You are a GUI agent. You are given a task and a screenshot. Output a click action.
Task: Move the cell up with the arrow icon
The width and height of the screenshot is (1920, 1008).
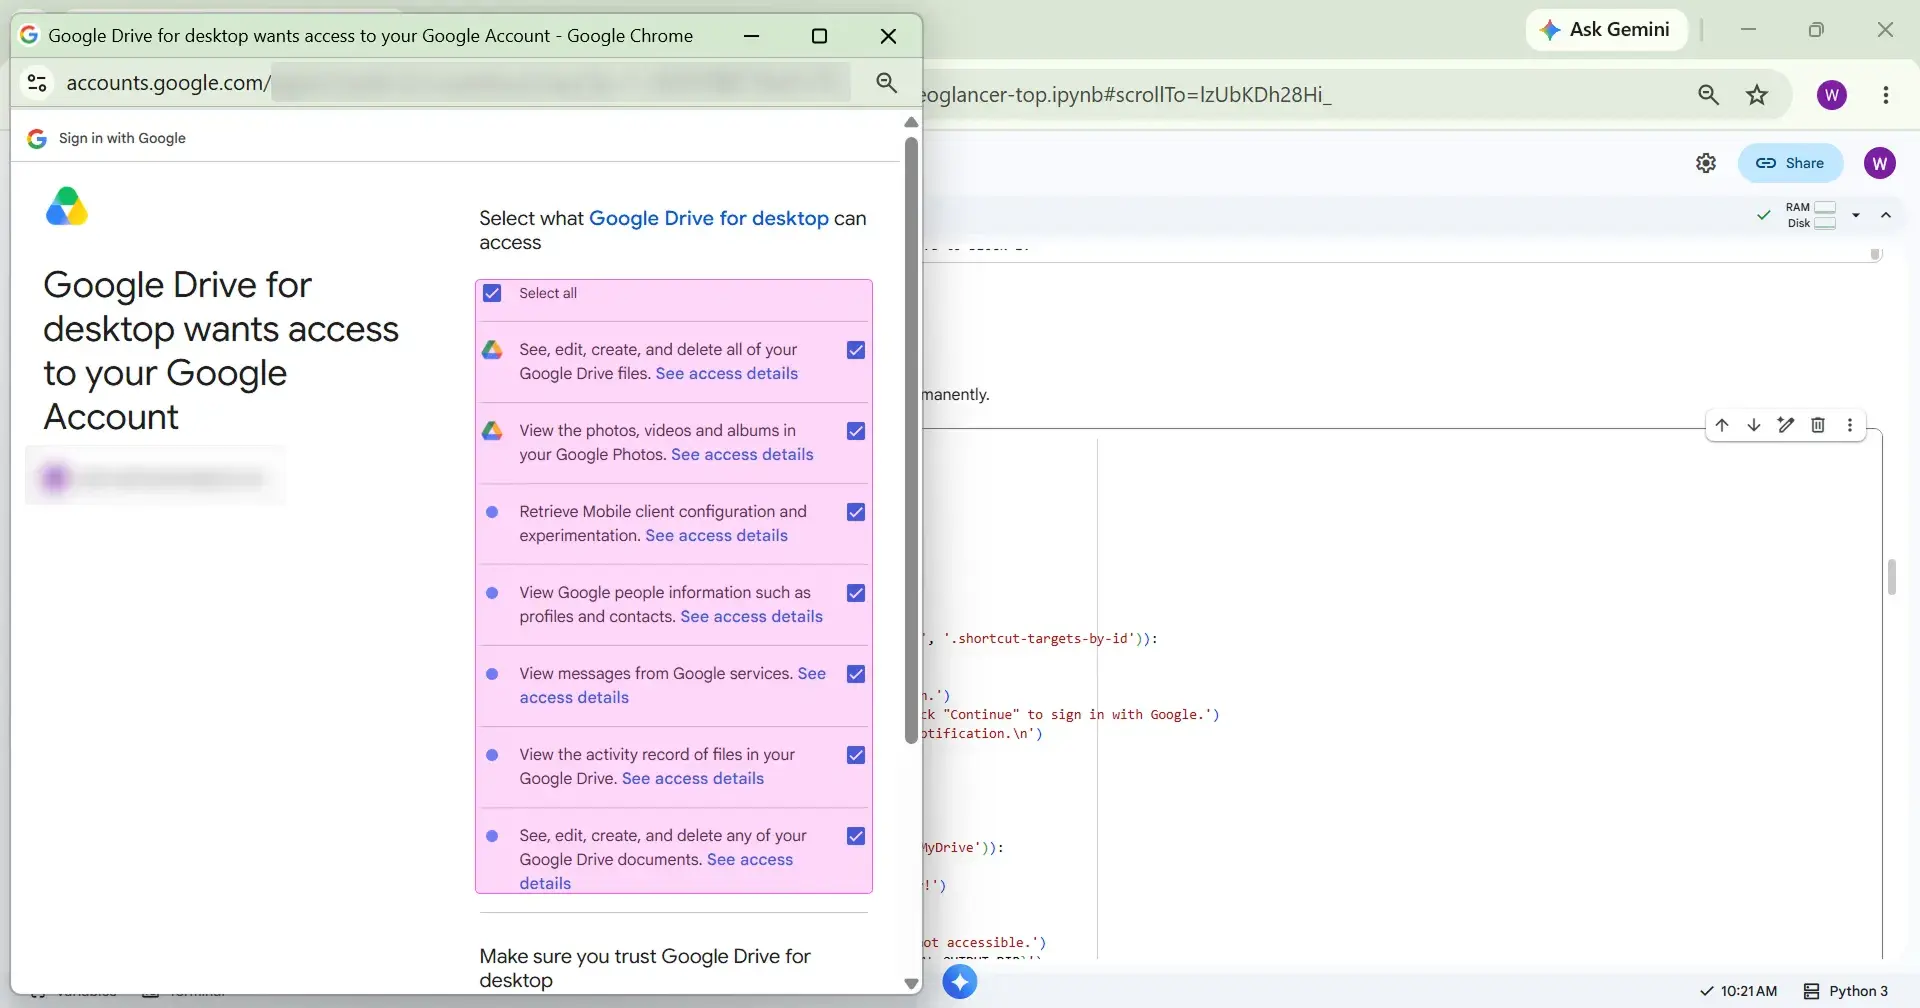click(1722, 425)
